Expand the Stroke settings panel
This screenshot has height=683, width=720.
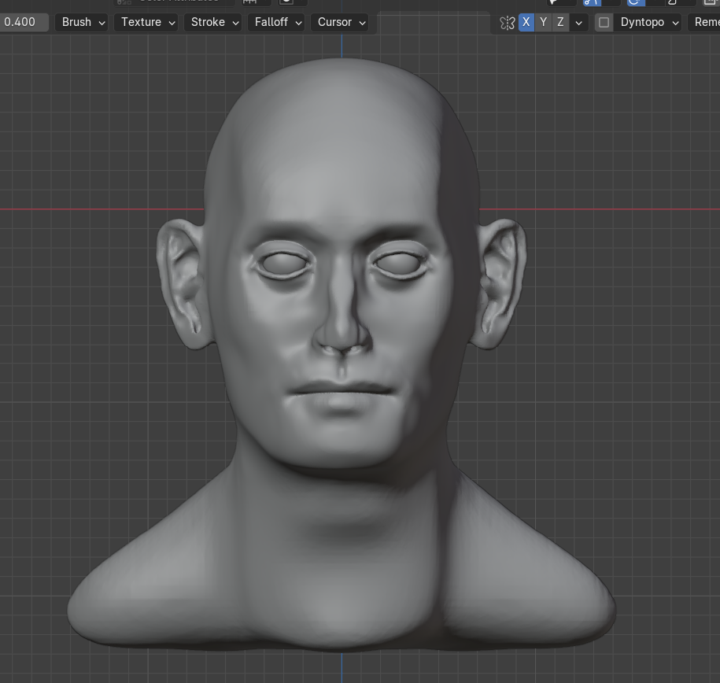click(214, 22)
